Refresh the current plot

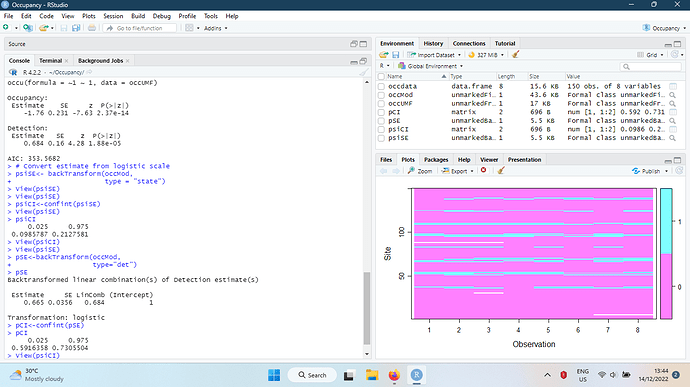[679, 171]
